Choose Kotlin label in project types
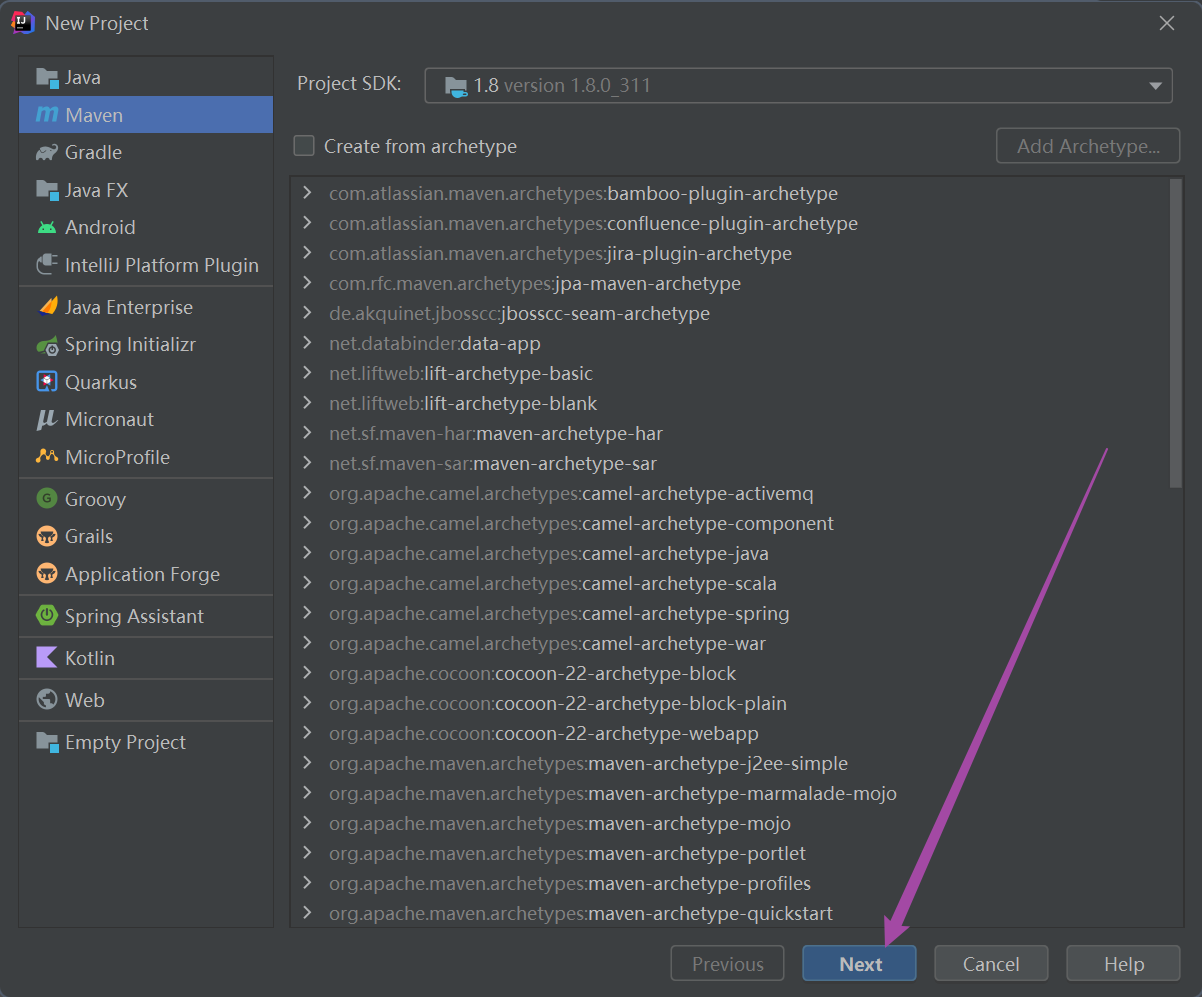This screenshot has width=1202, height=997. (90, 658)
